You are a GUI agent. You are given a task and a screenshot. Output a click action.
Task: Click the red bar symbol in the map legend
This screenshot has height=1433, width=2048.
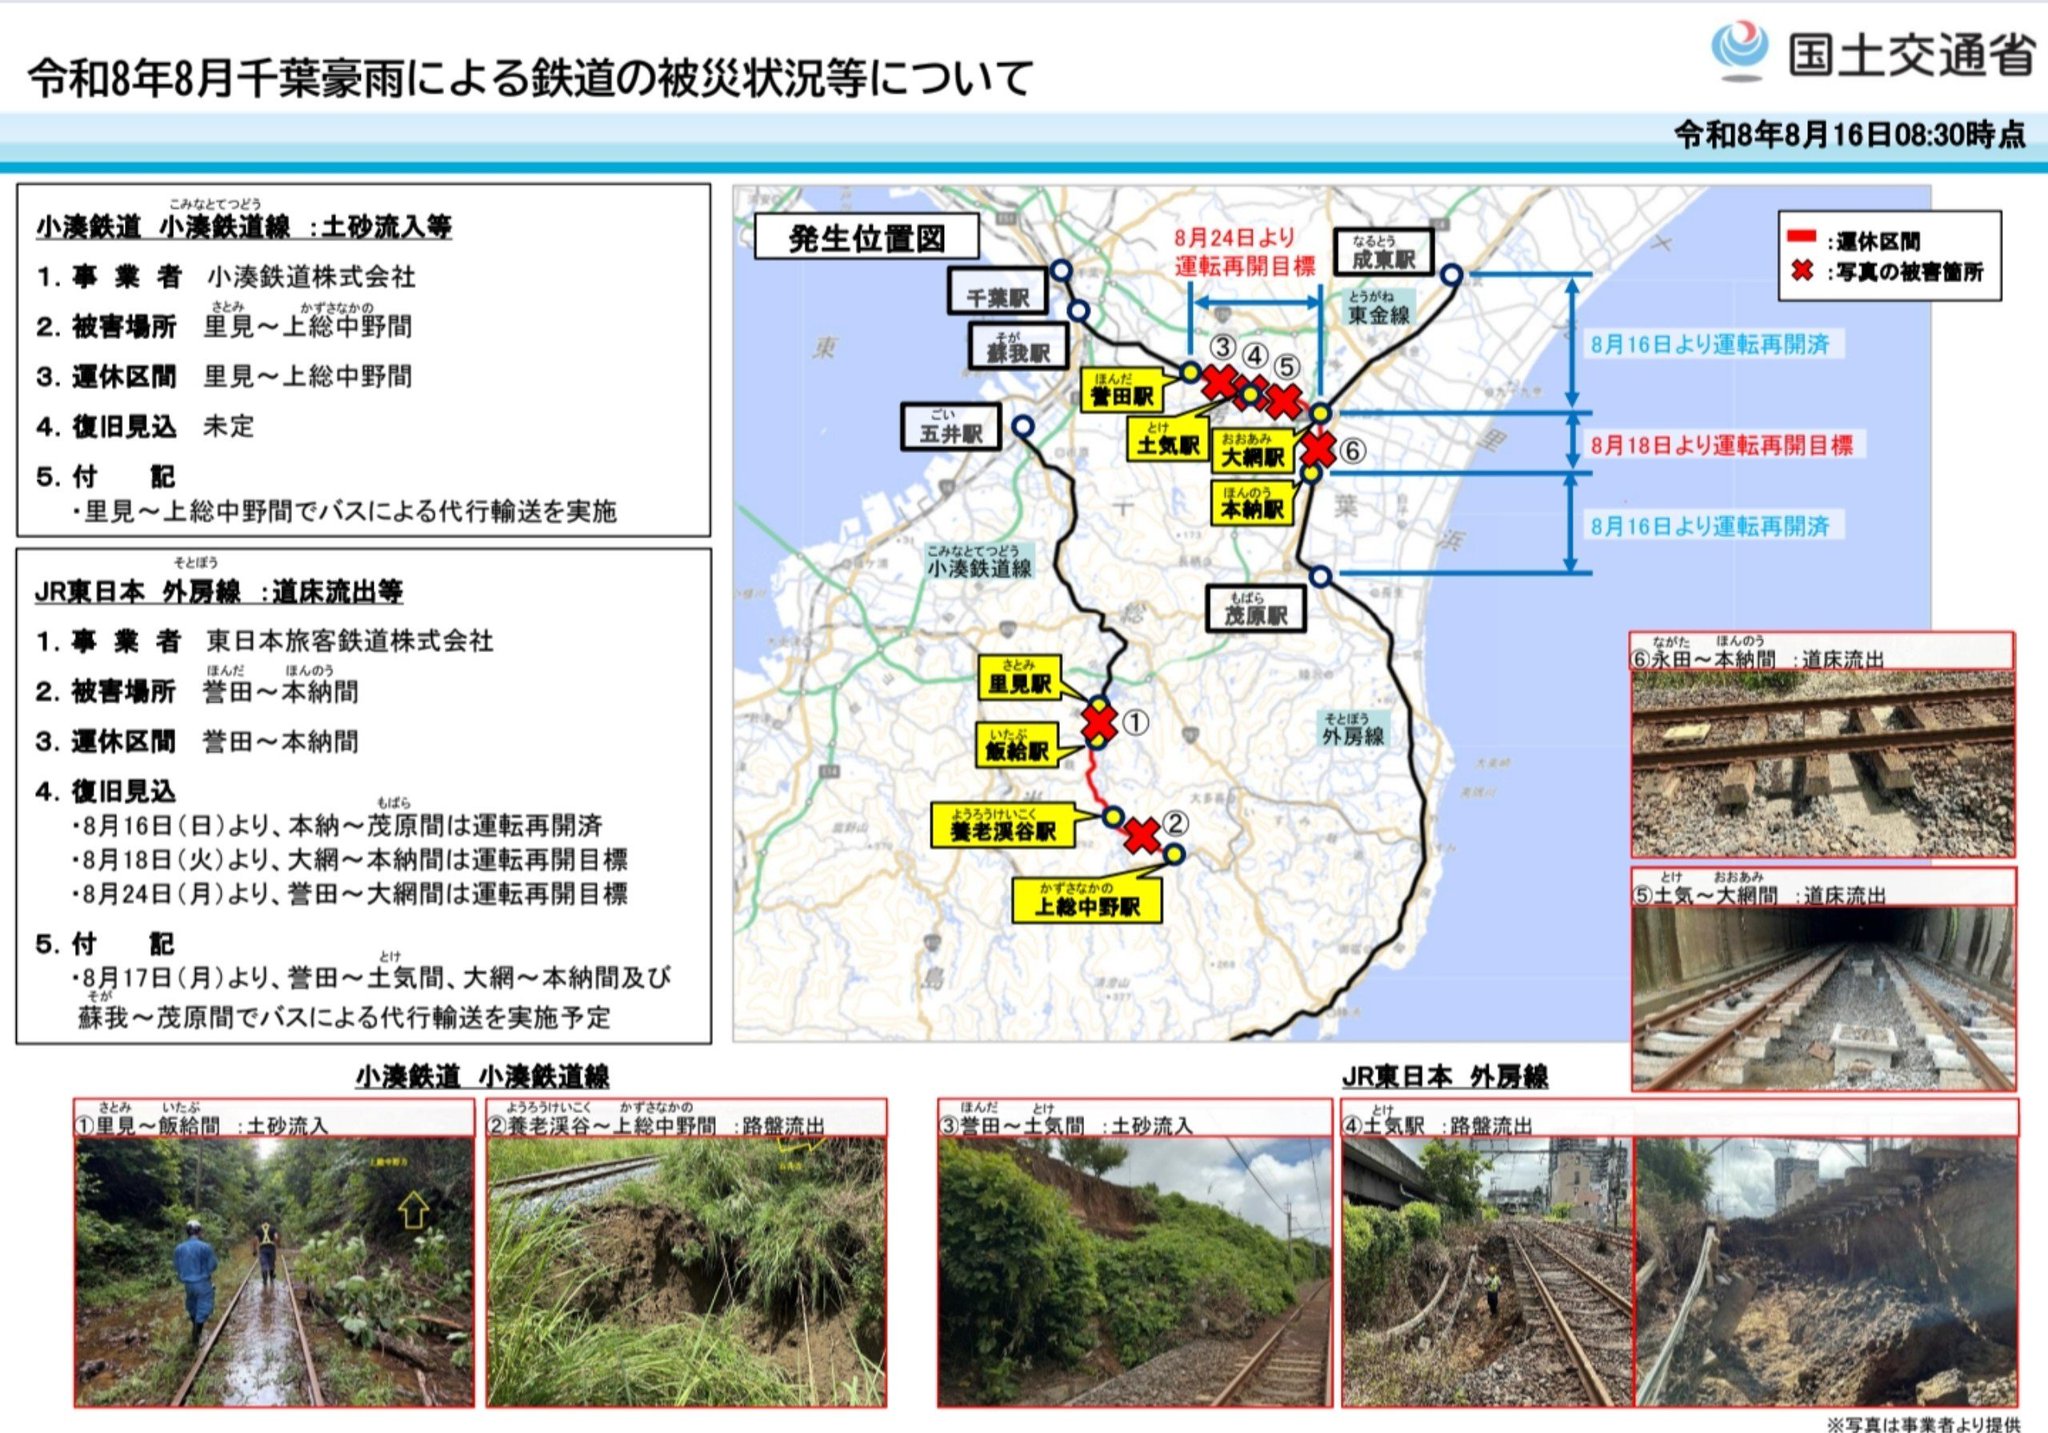tap(1801, 237)
